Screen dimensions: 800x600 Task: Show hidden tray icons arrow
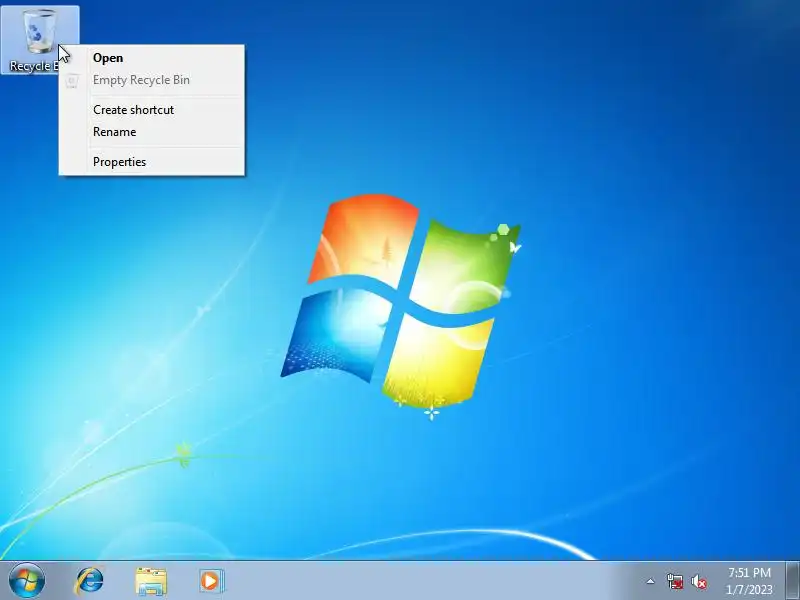651,581
